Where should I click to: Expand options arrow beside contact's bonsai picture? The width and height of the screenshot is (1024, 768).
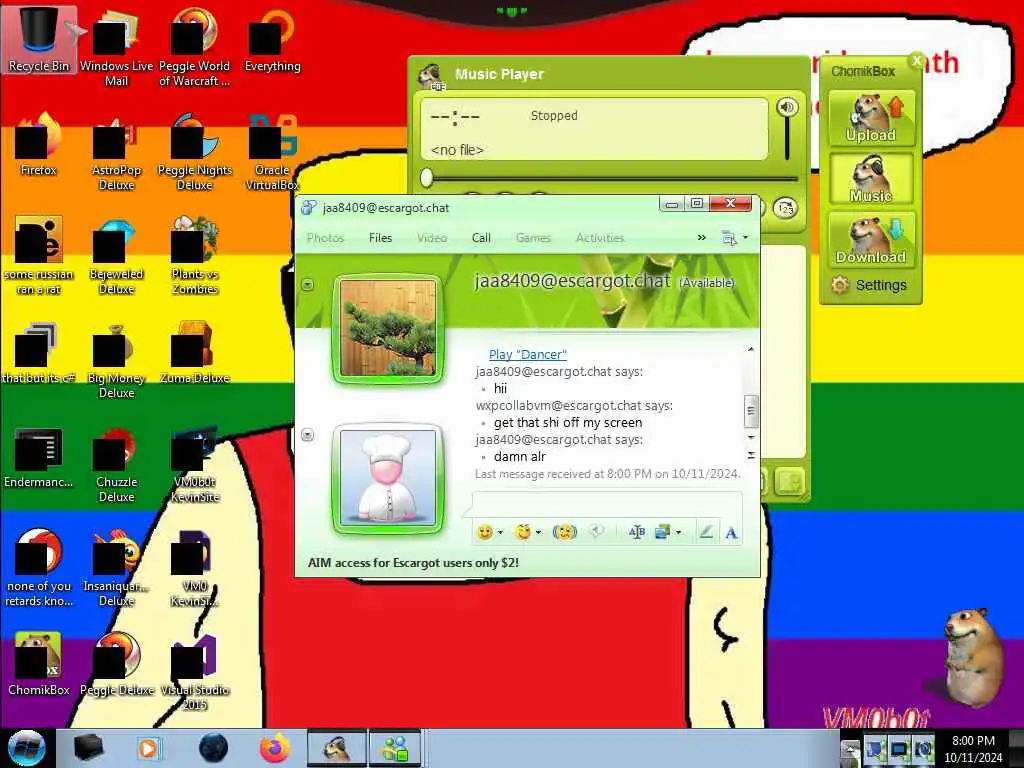click(308, 285)
